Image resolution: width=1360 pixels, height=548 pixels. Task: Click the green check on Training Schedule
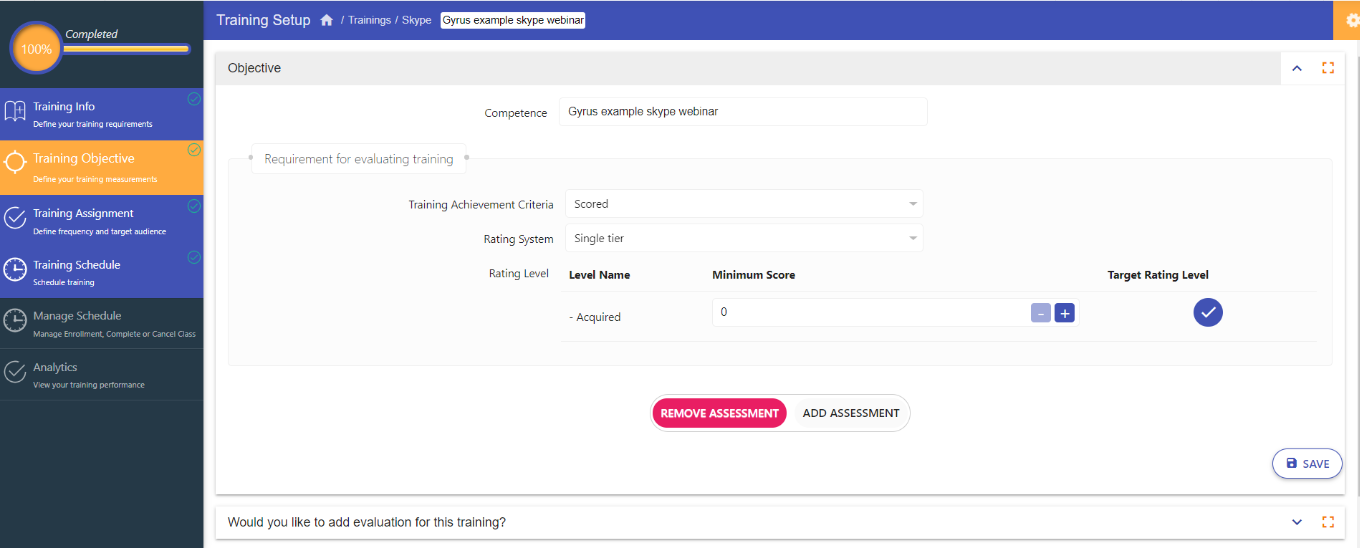(x=194, y=257)
